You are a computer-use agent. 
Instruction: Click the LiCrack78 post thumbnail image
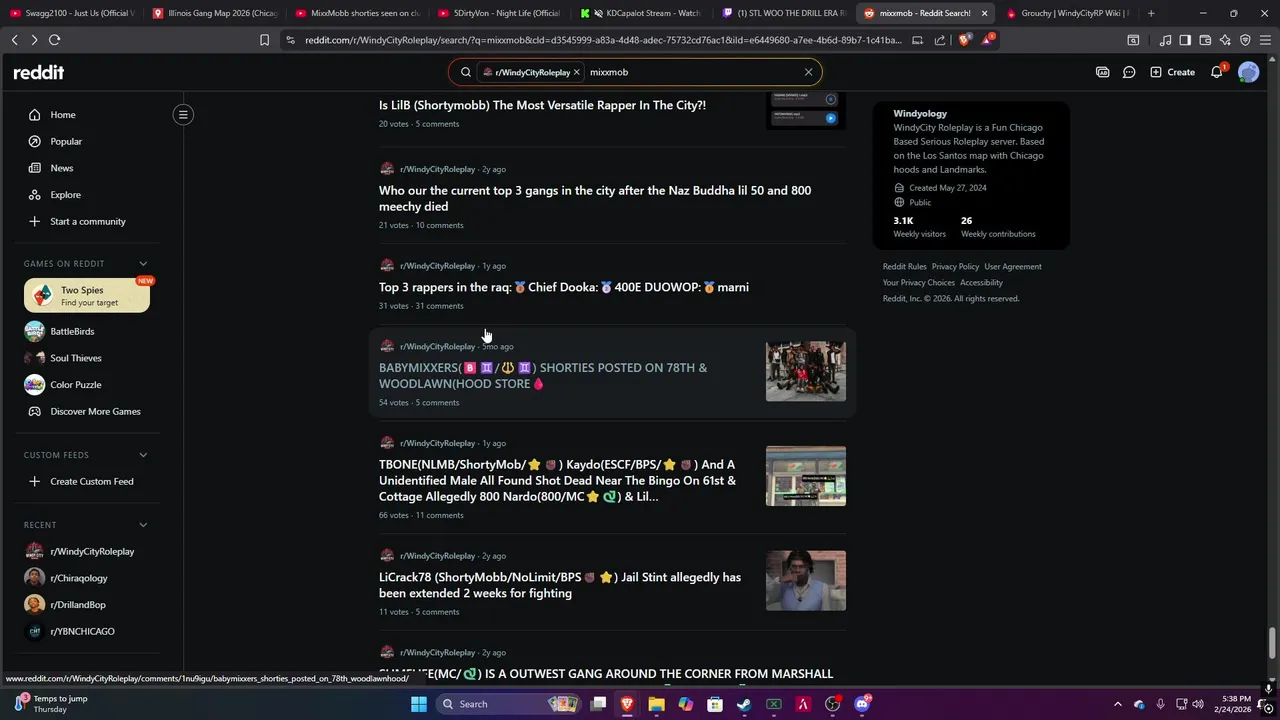(806, 580)
